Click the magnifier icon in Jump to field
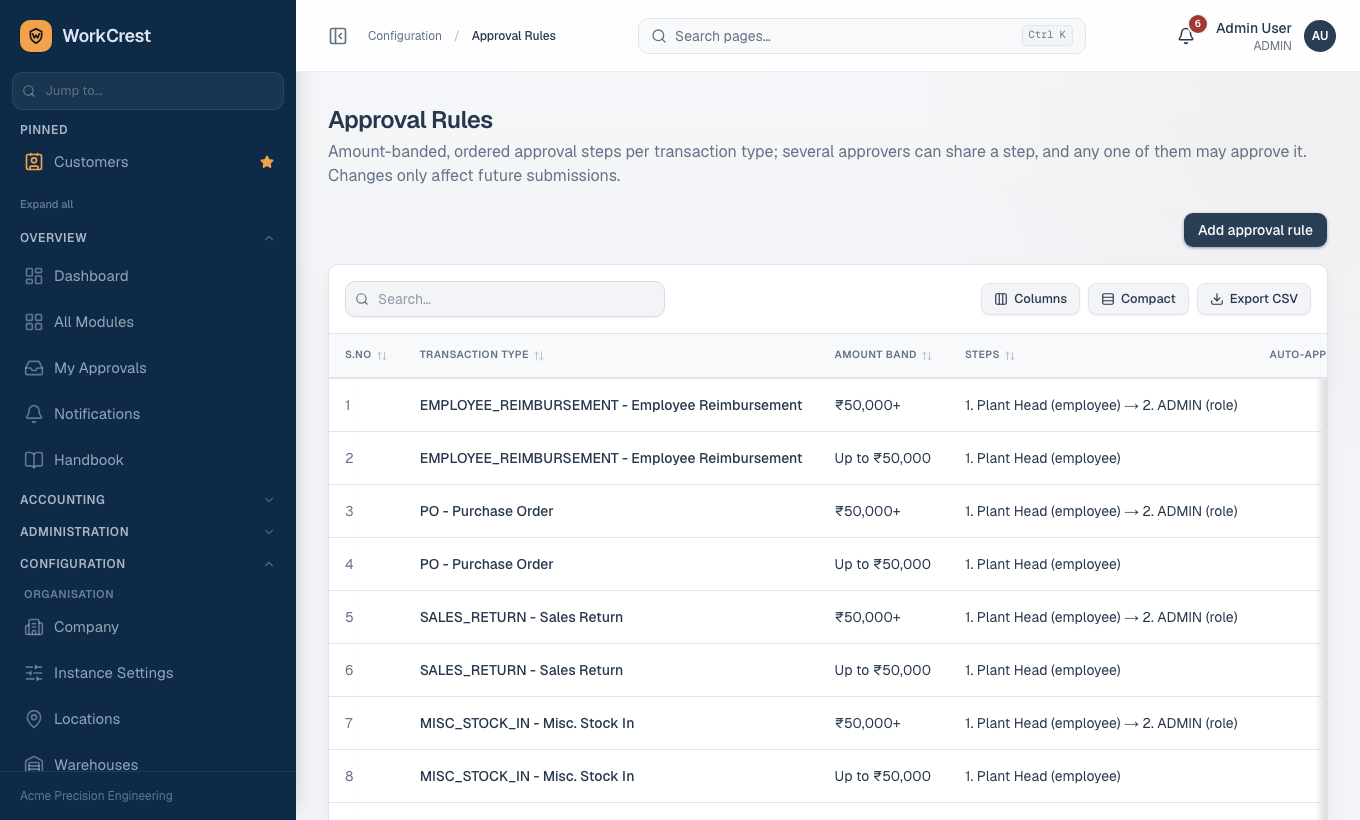Viewport: 1360px width, 820px height. pos(30,91)
